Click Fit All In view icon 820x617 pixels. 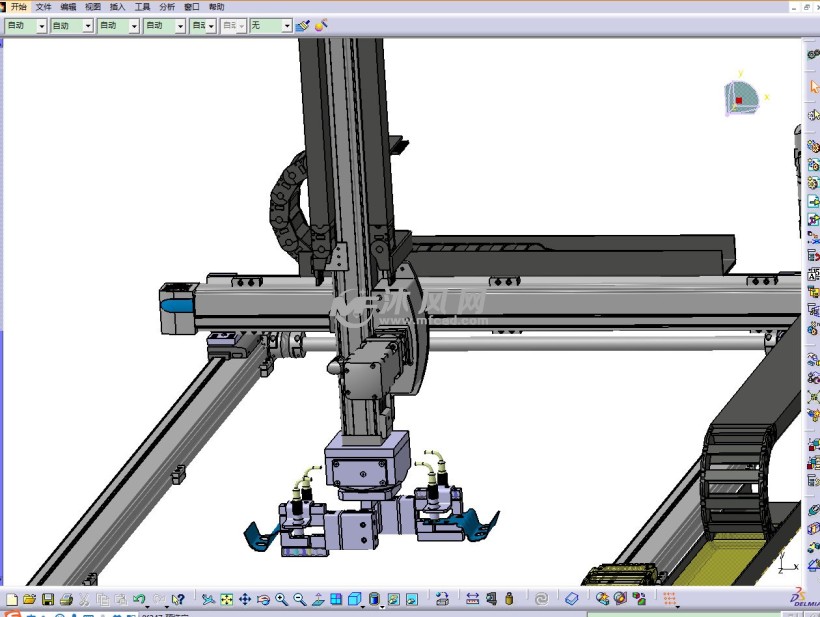click(226, 599)
